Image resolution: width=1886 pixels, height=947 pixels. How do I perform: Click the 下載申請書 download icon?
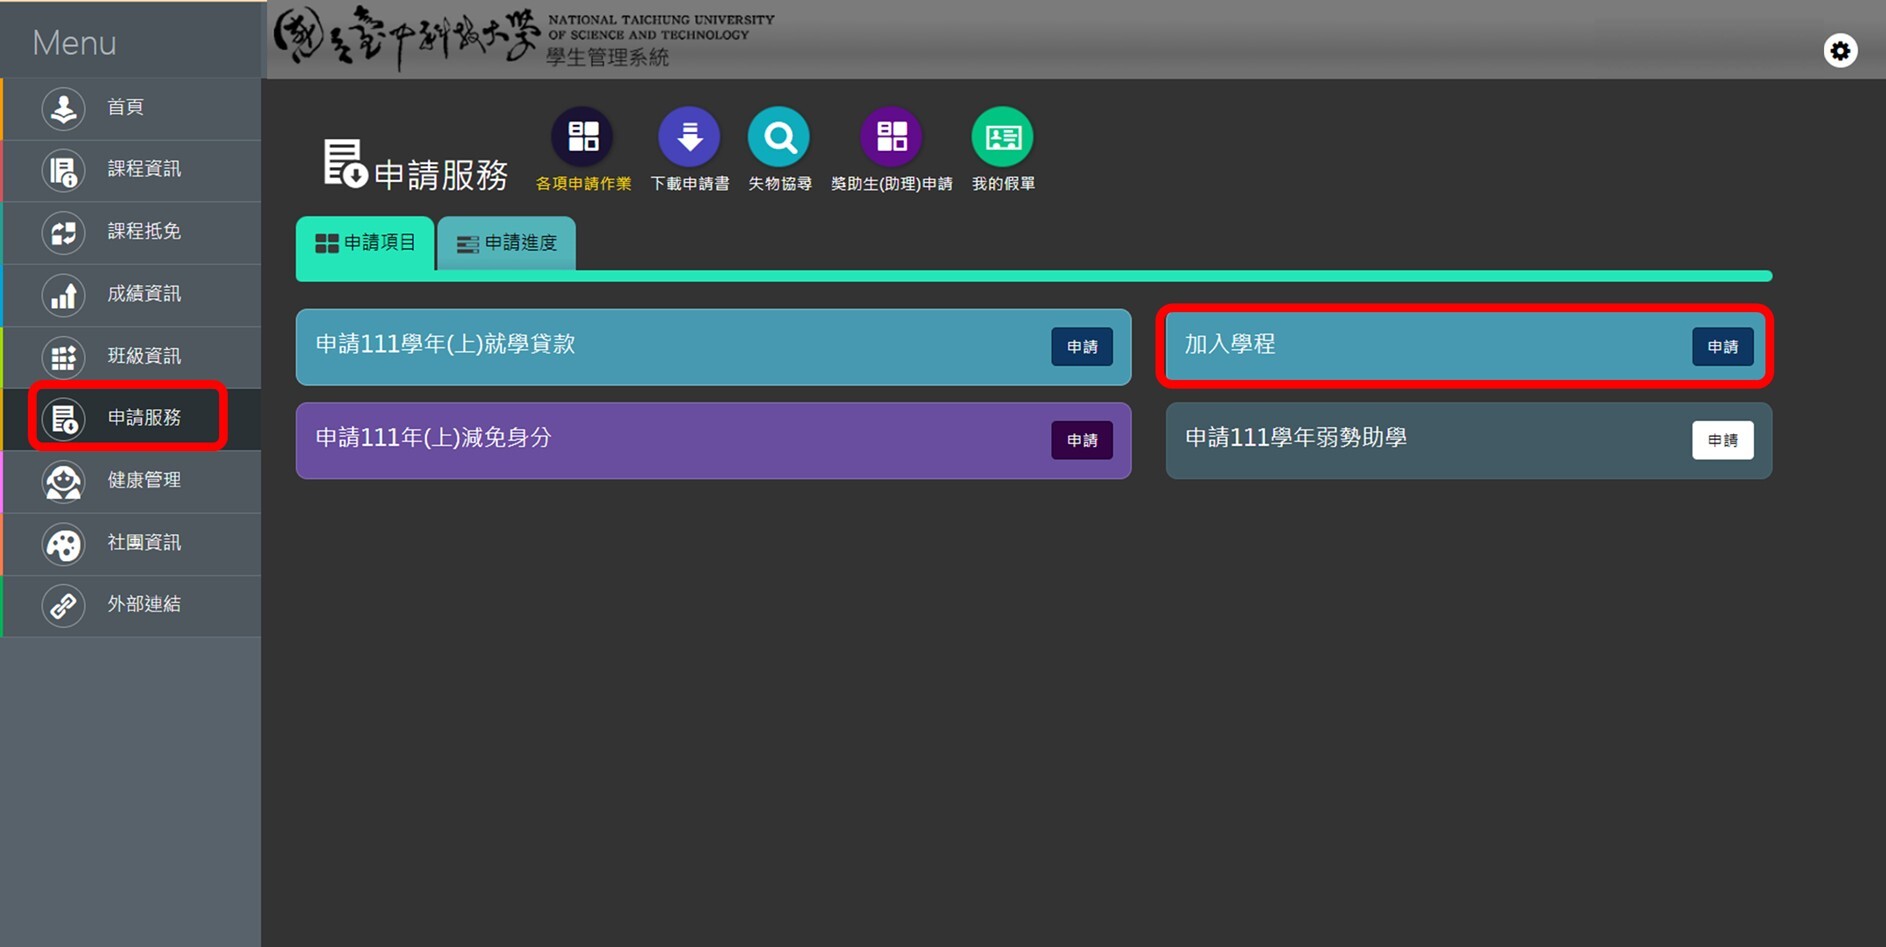689,137
